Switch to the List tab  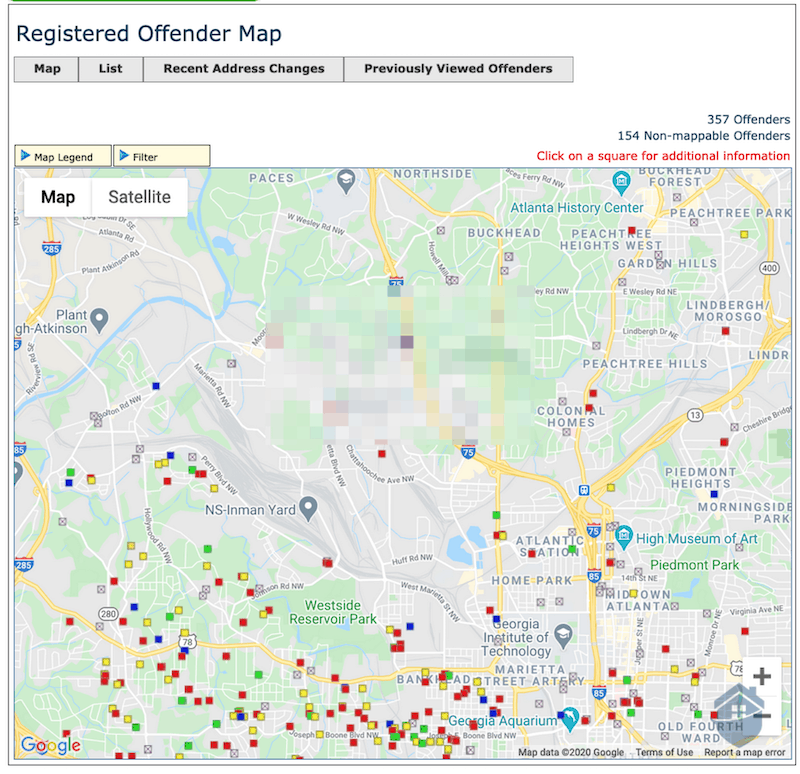[111, 69]
